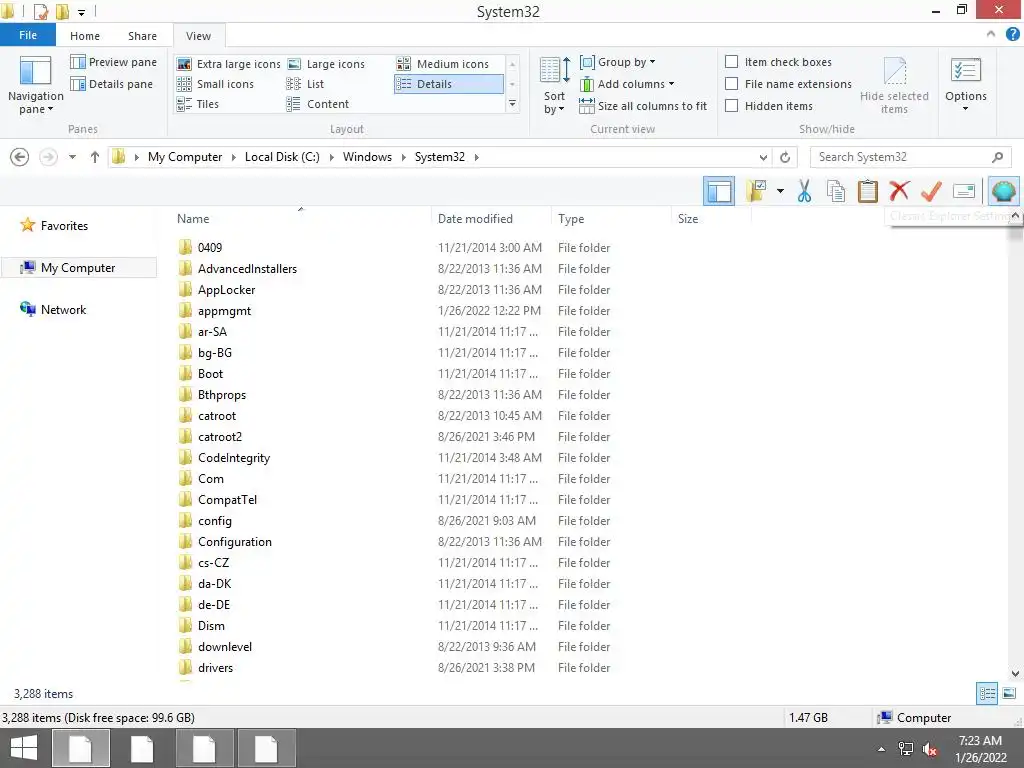The image size is (1024, 768).
Task: Choose Extra large icons layout
Action: coord(229,64)
